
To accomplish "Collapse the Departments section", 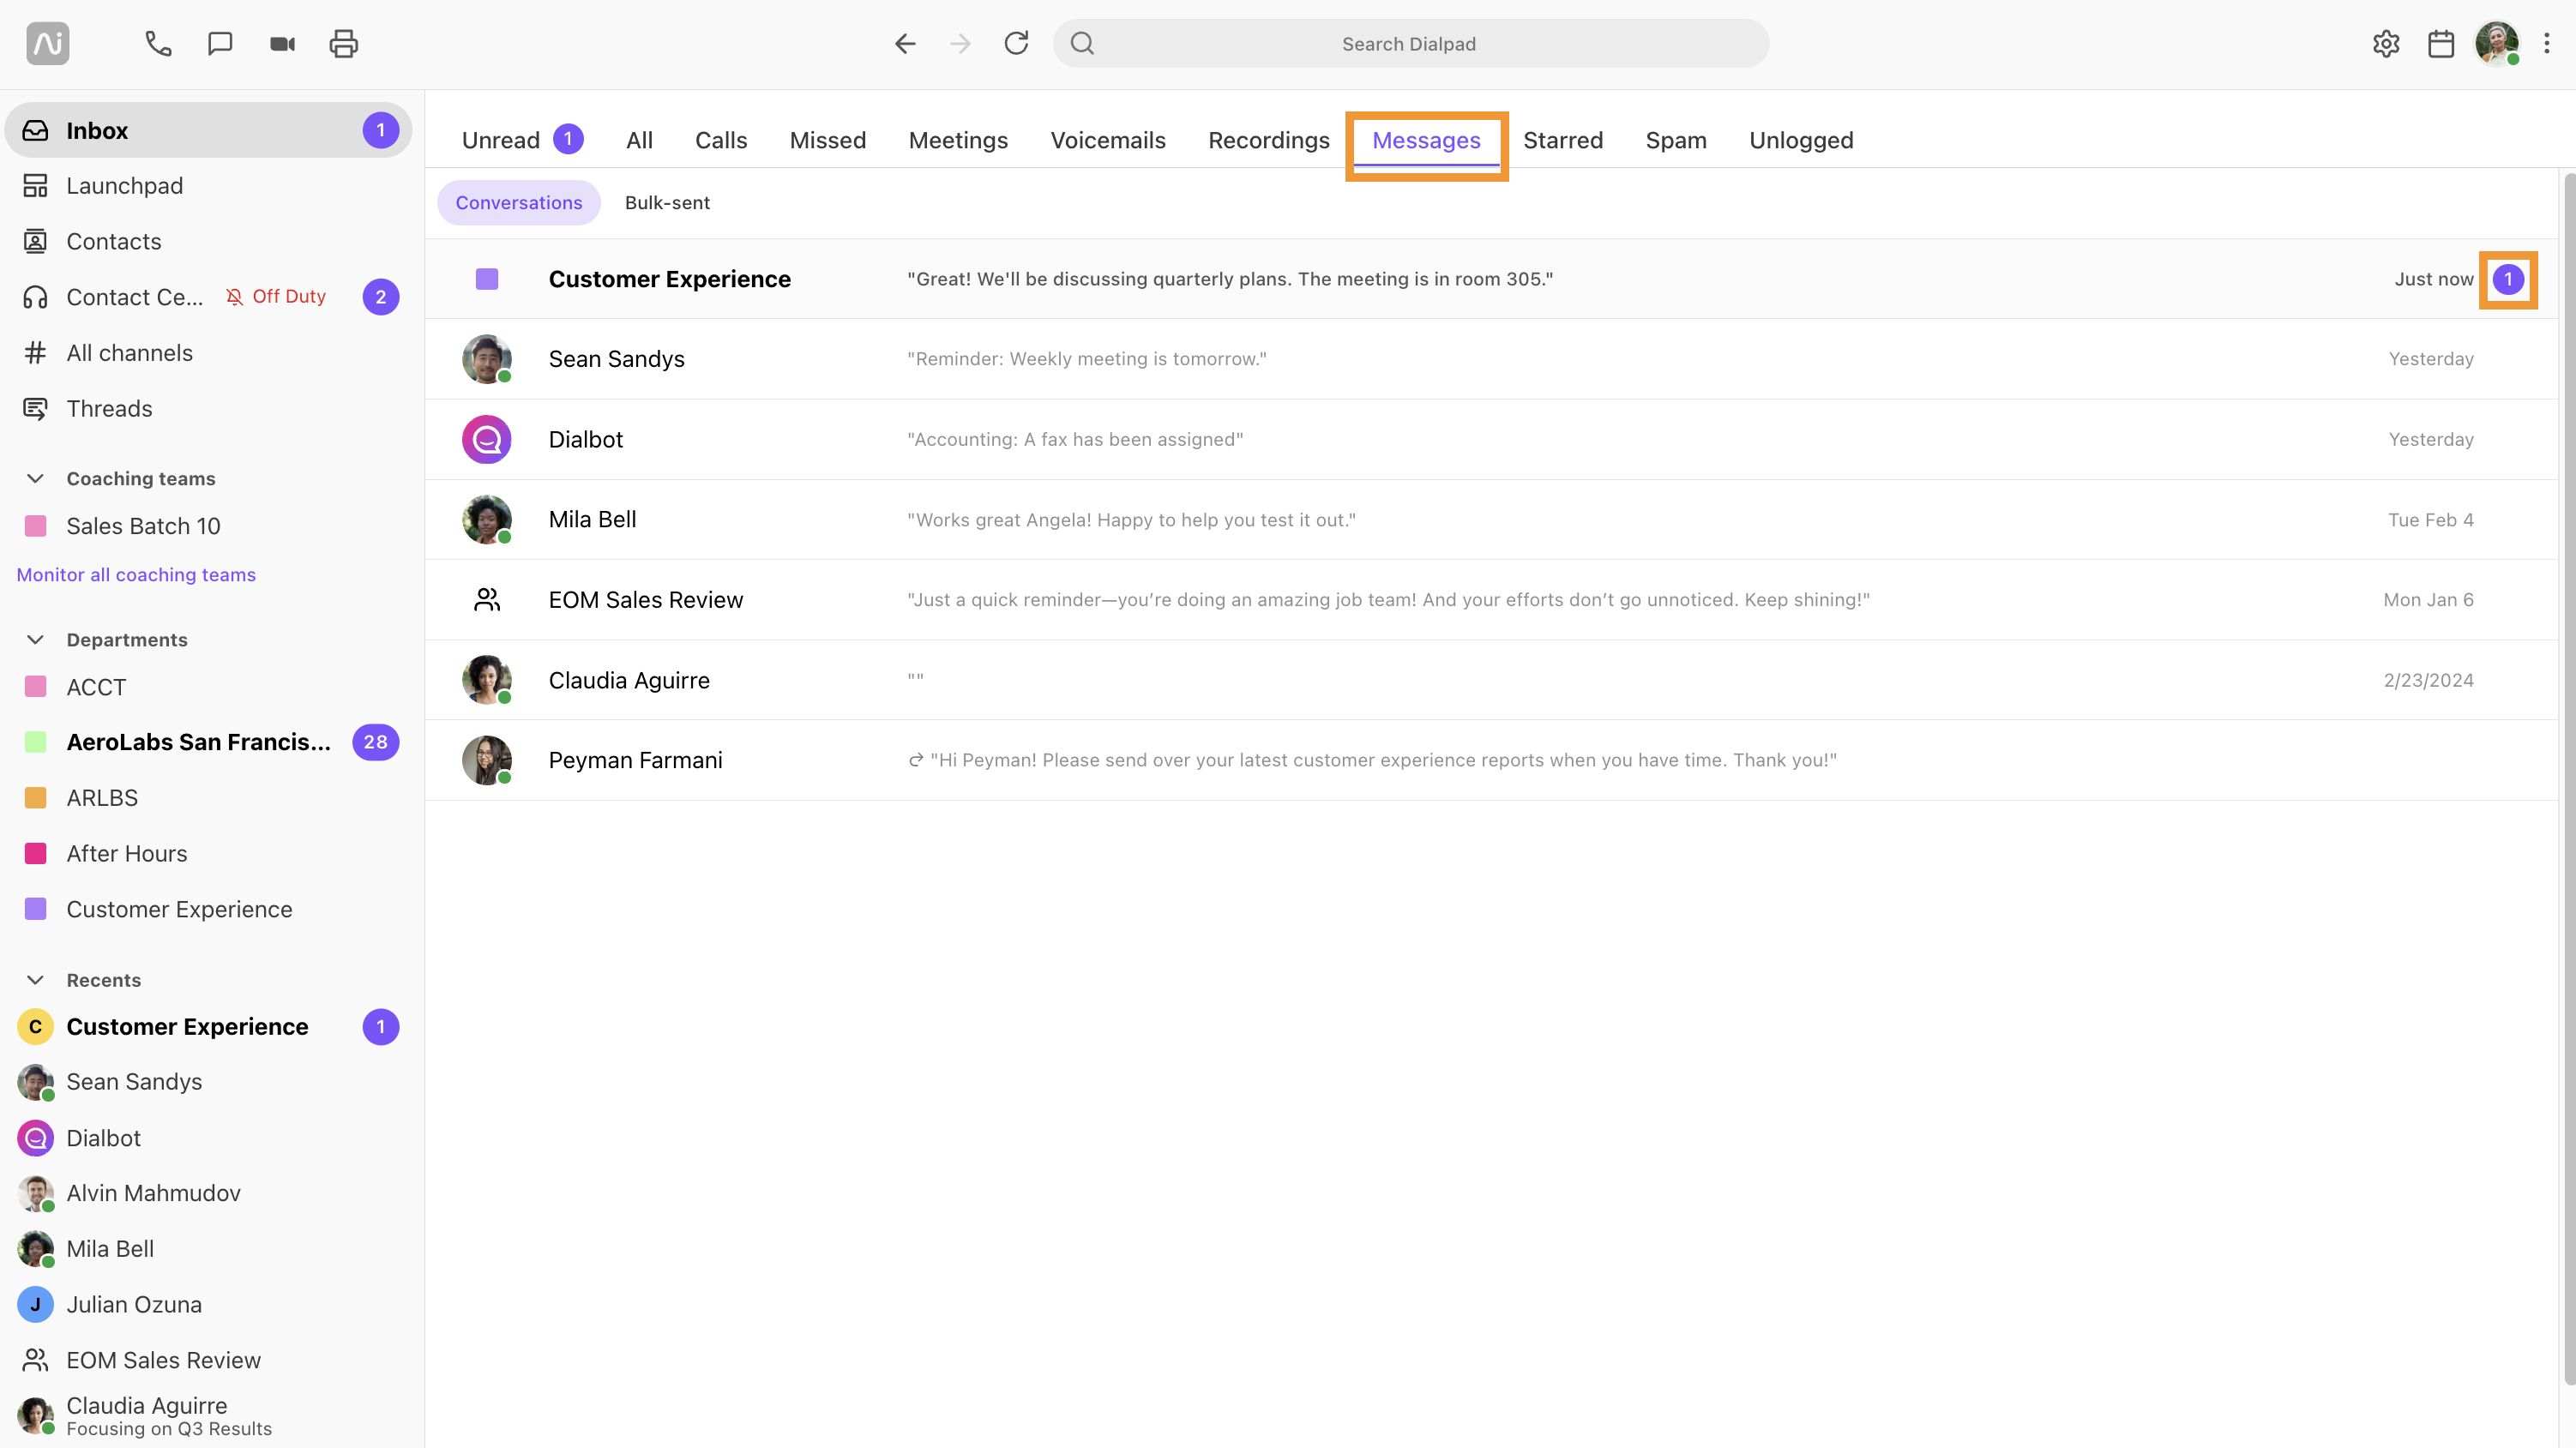I will tap(35, 639).
